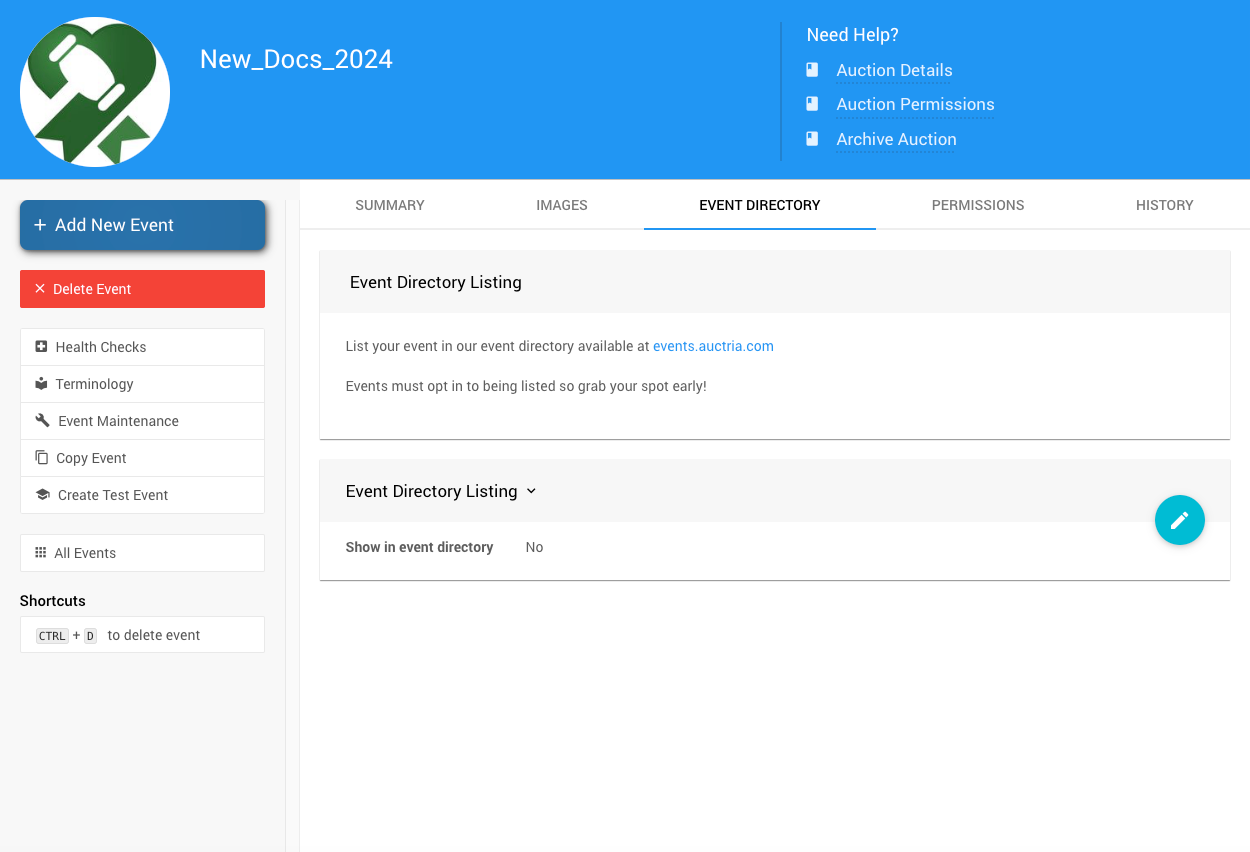Viewport: 1250px width, 852px height.
Task: Go to the Permissions tab
Action: [977, 205]
